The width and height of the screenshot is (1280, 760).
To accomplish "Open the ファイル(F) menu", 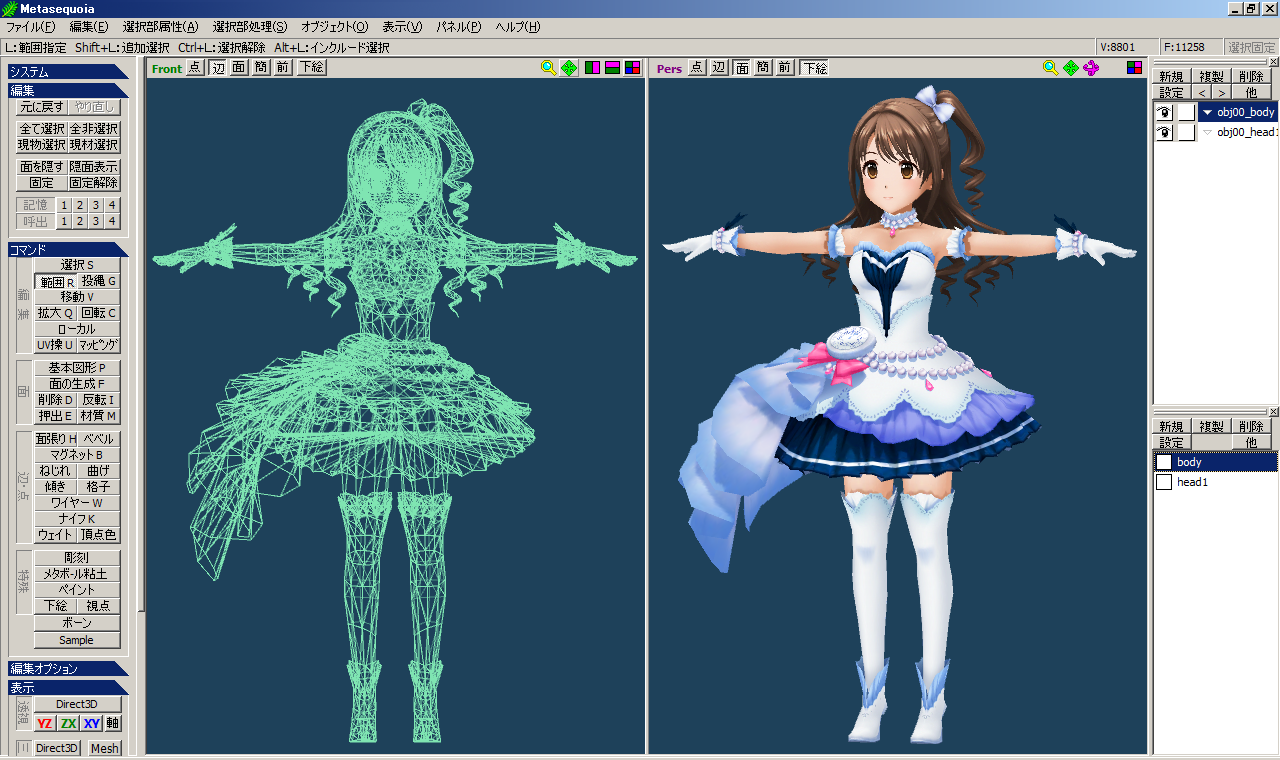I will point(30,27).
